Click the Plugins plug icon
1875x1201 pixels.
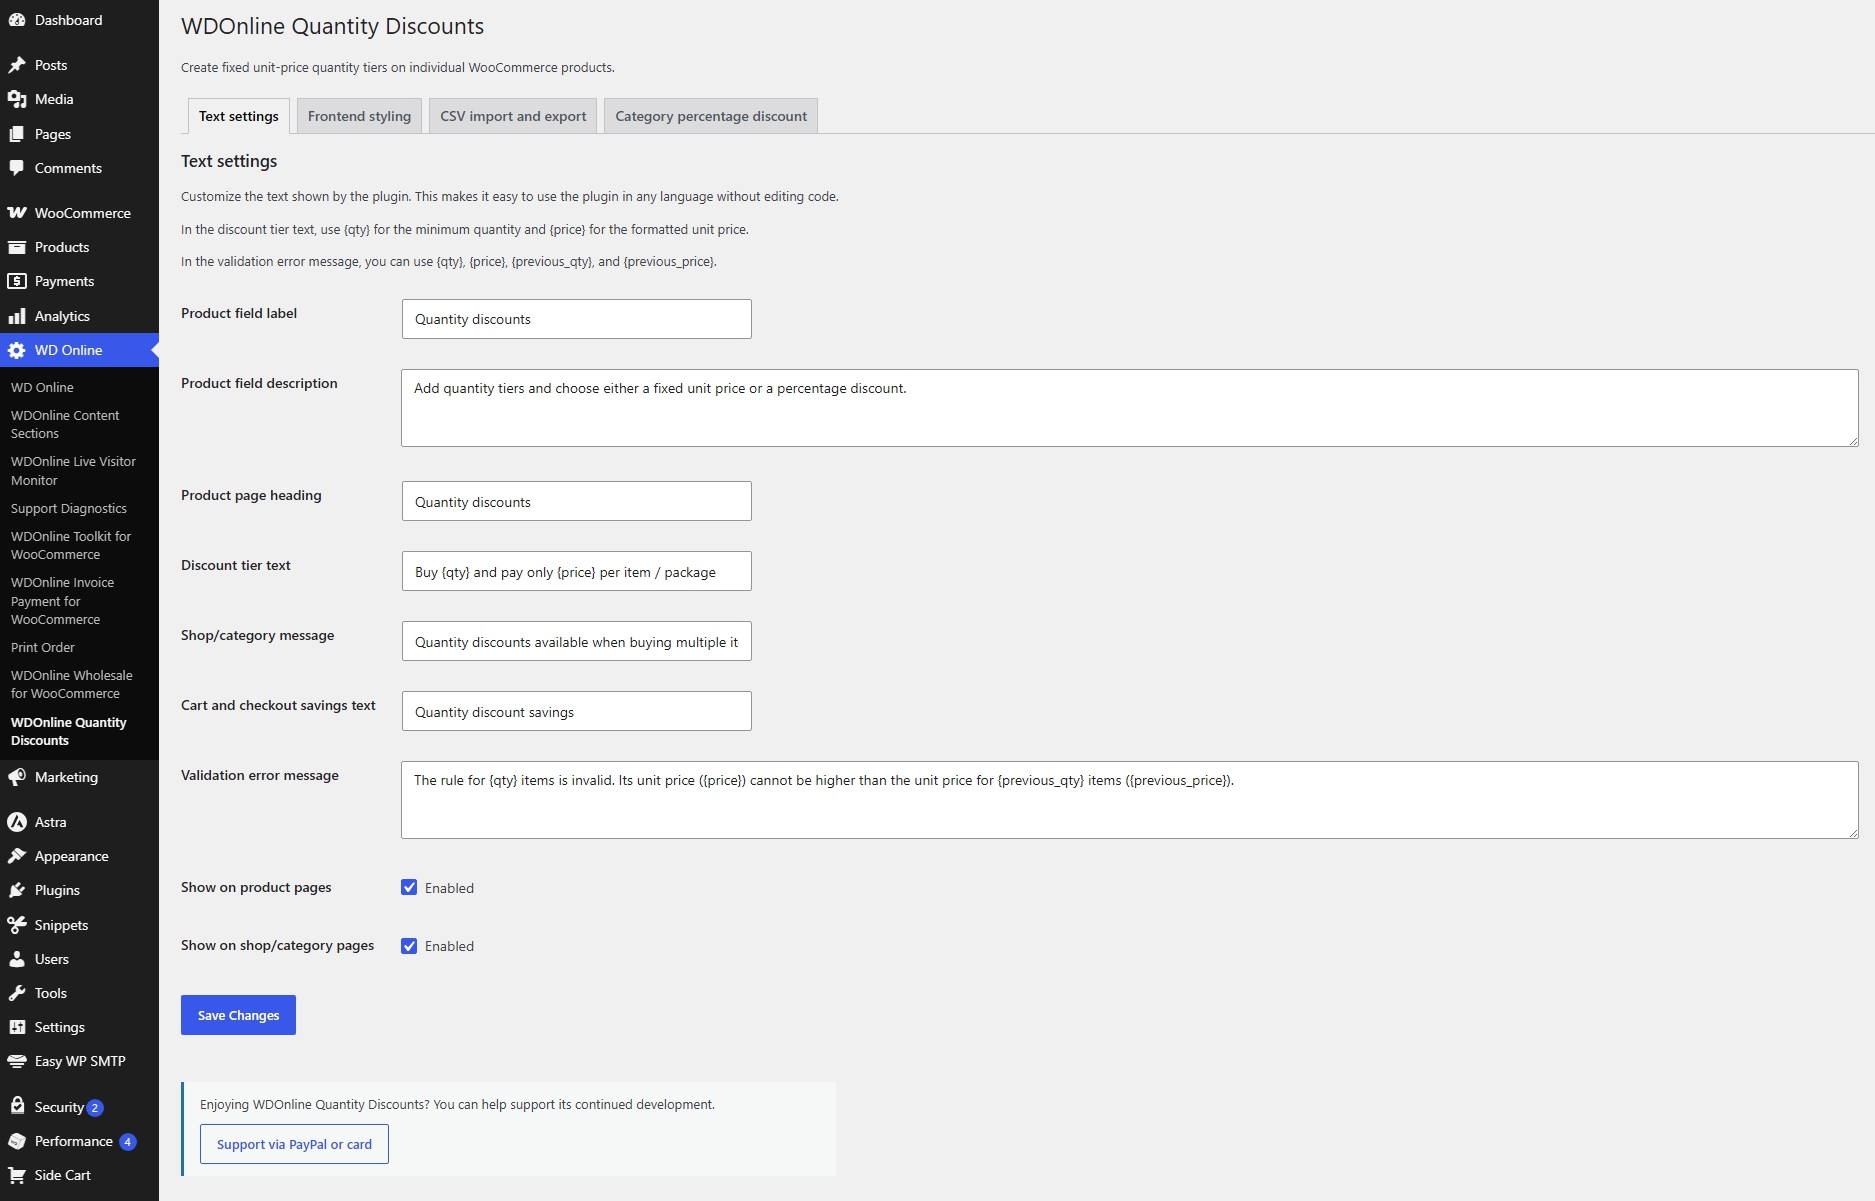pyautogui.click(x=17, y=890)
